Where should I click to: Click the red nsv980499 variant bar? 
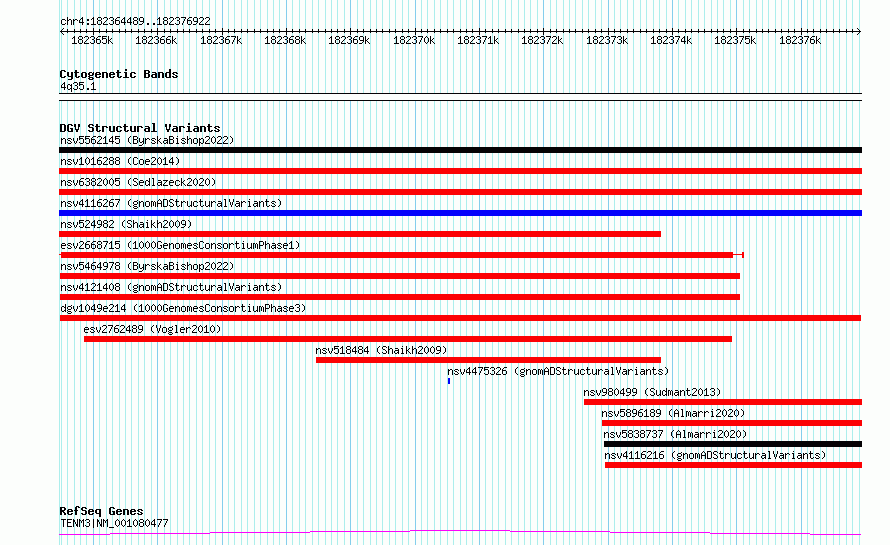point(723,403)
